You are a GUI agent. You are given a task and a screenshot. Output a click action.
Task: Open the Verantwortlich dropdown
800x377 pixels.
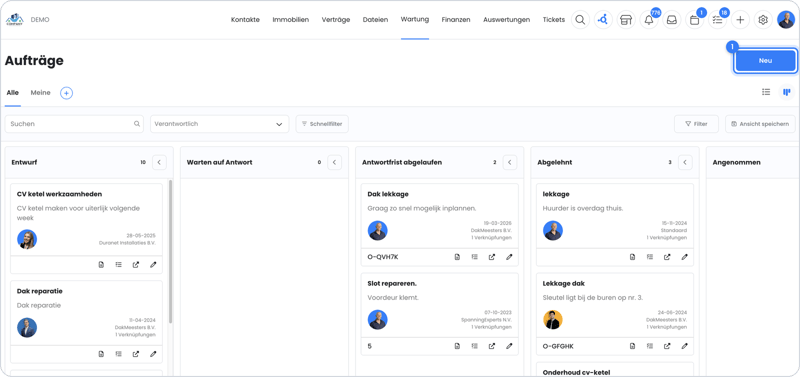coord(219,124)
